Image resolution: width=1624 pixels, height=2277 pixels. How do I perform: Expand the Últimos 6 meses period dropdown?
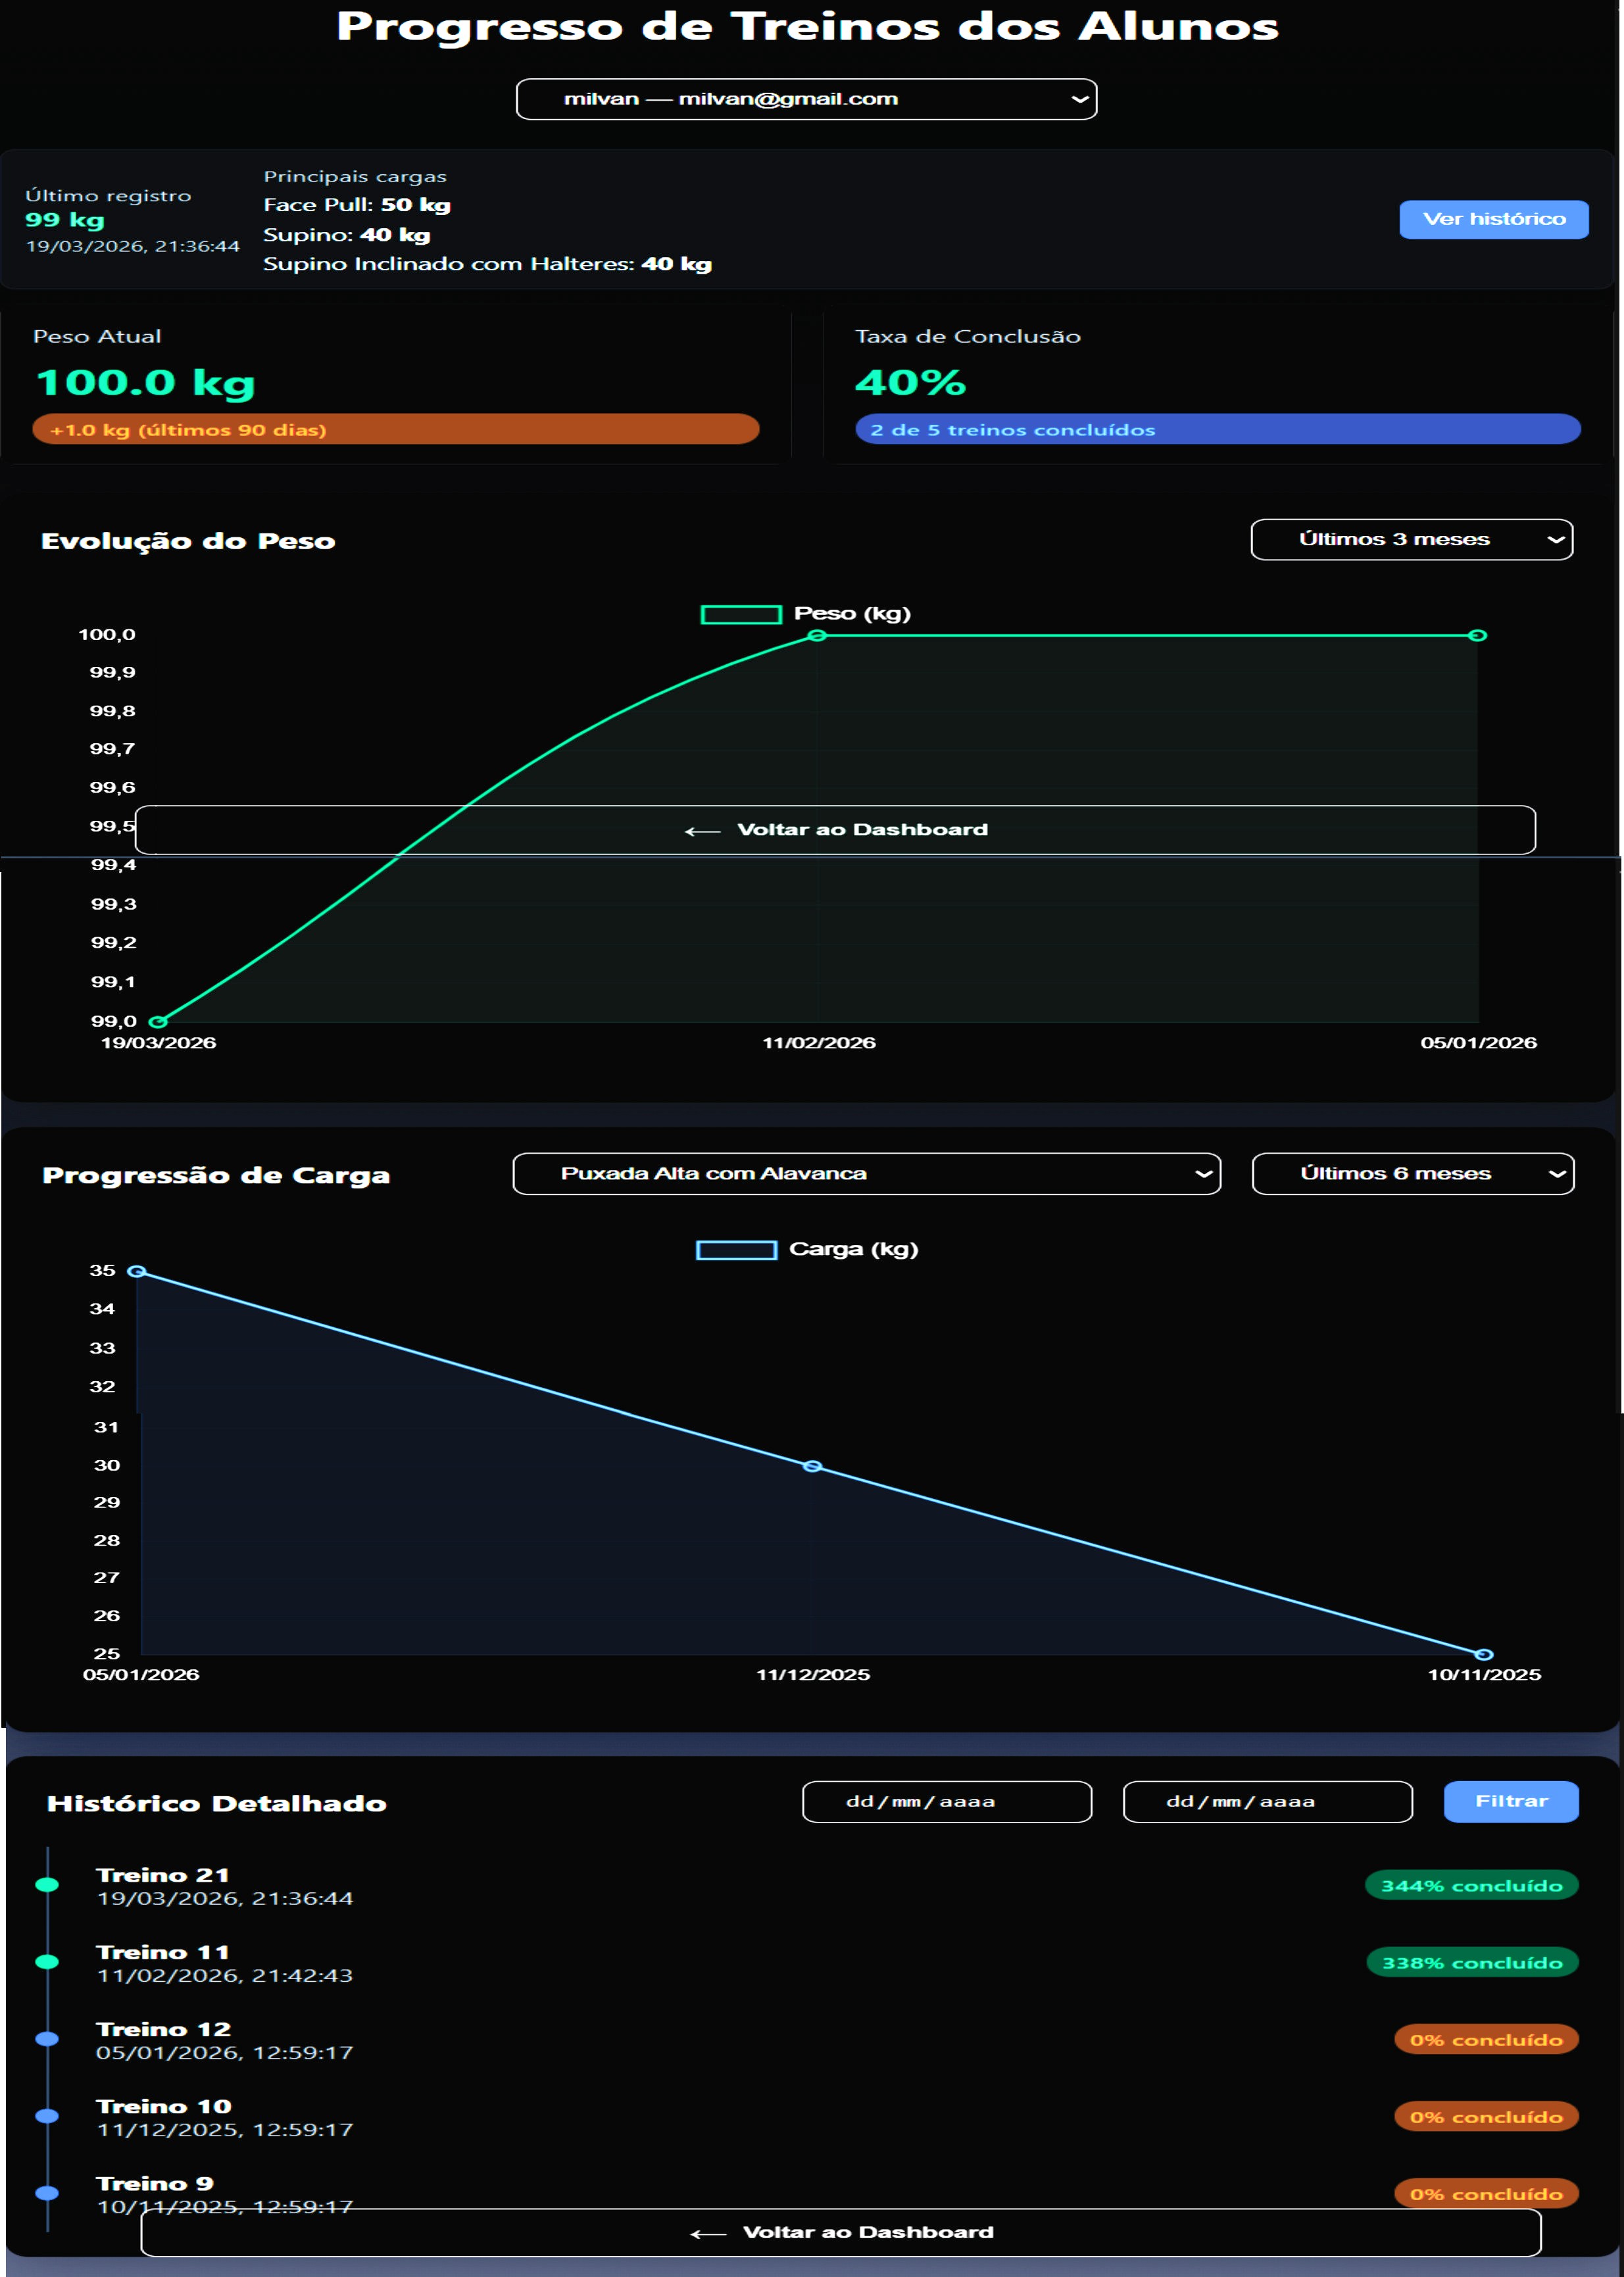(1412, 1174)
